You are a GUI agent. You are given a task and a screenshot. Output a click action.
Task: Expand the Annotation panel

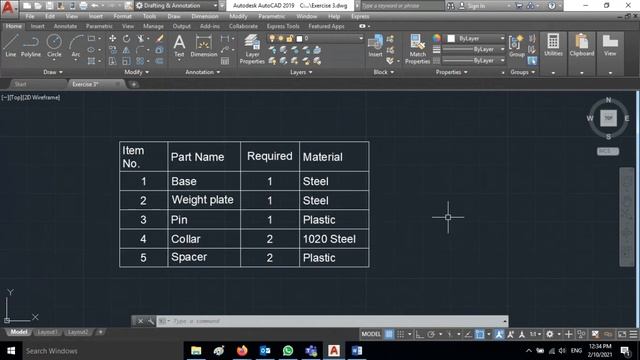203,72
